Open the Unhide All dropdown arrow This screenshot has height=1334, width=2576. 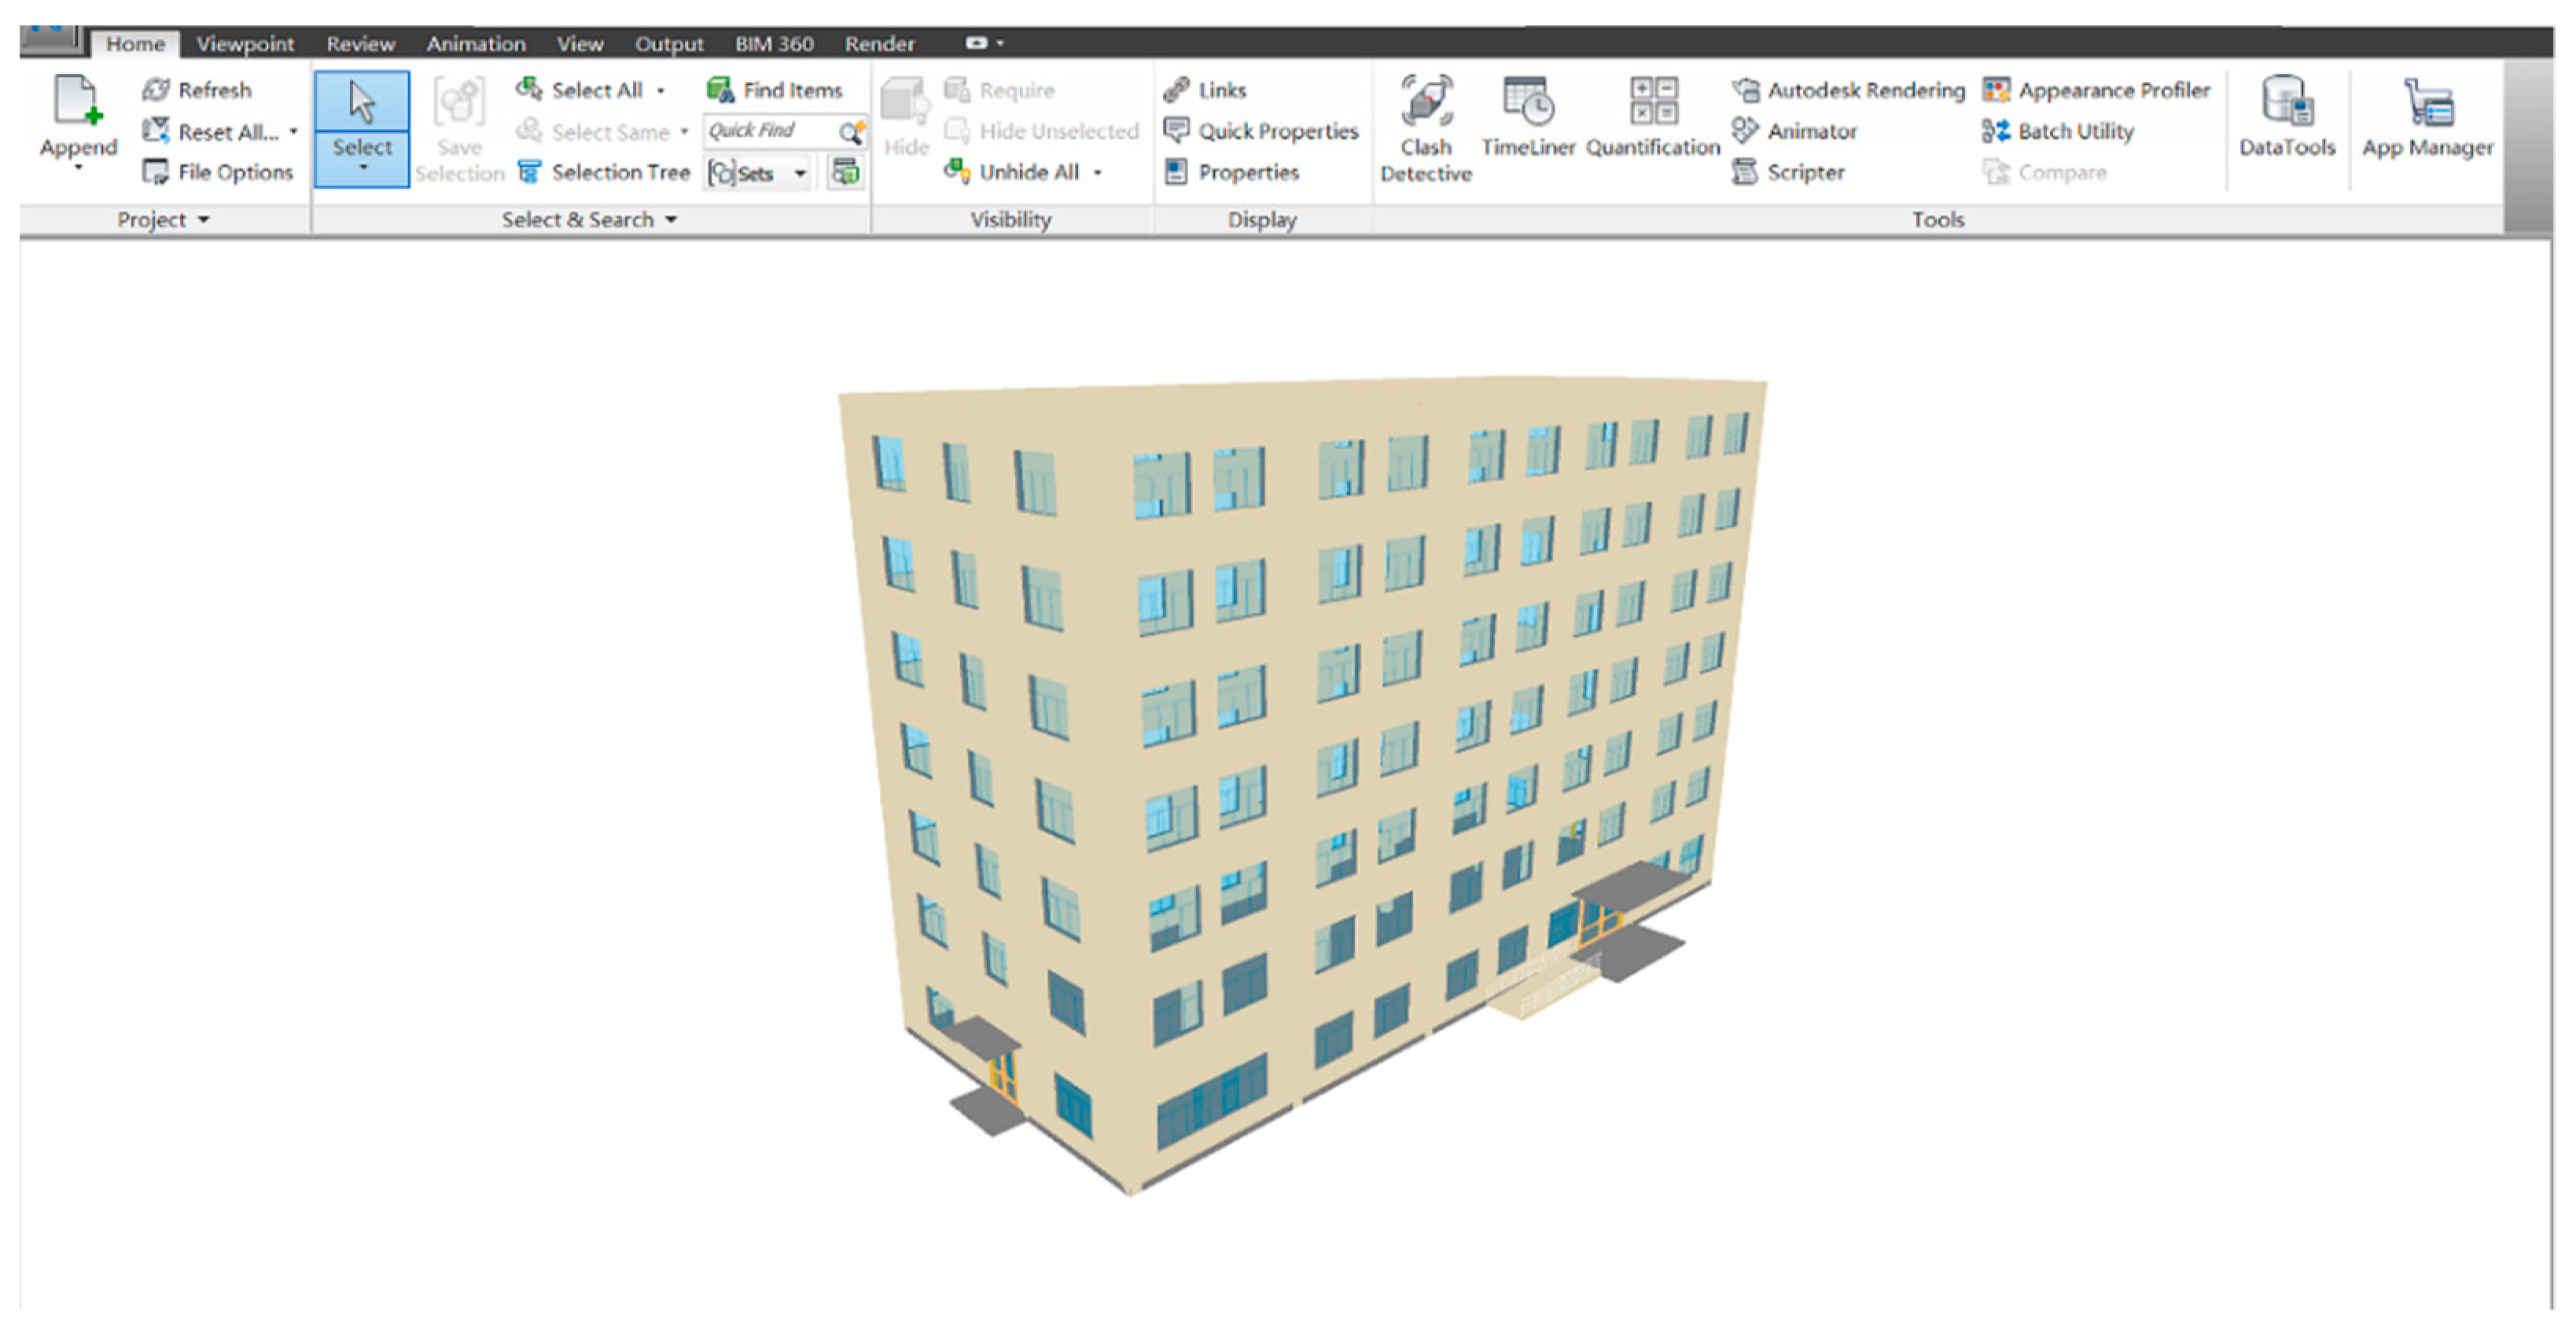click(x=1097, y=173)
